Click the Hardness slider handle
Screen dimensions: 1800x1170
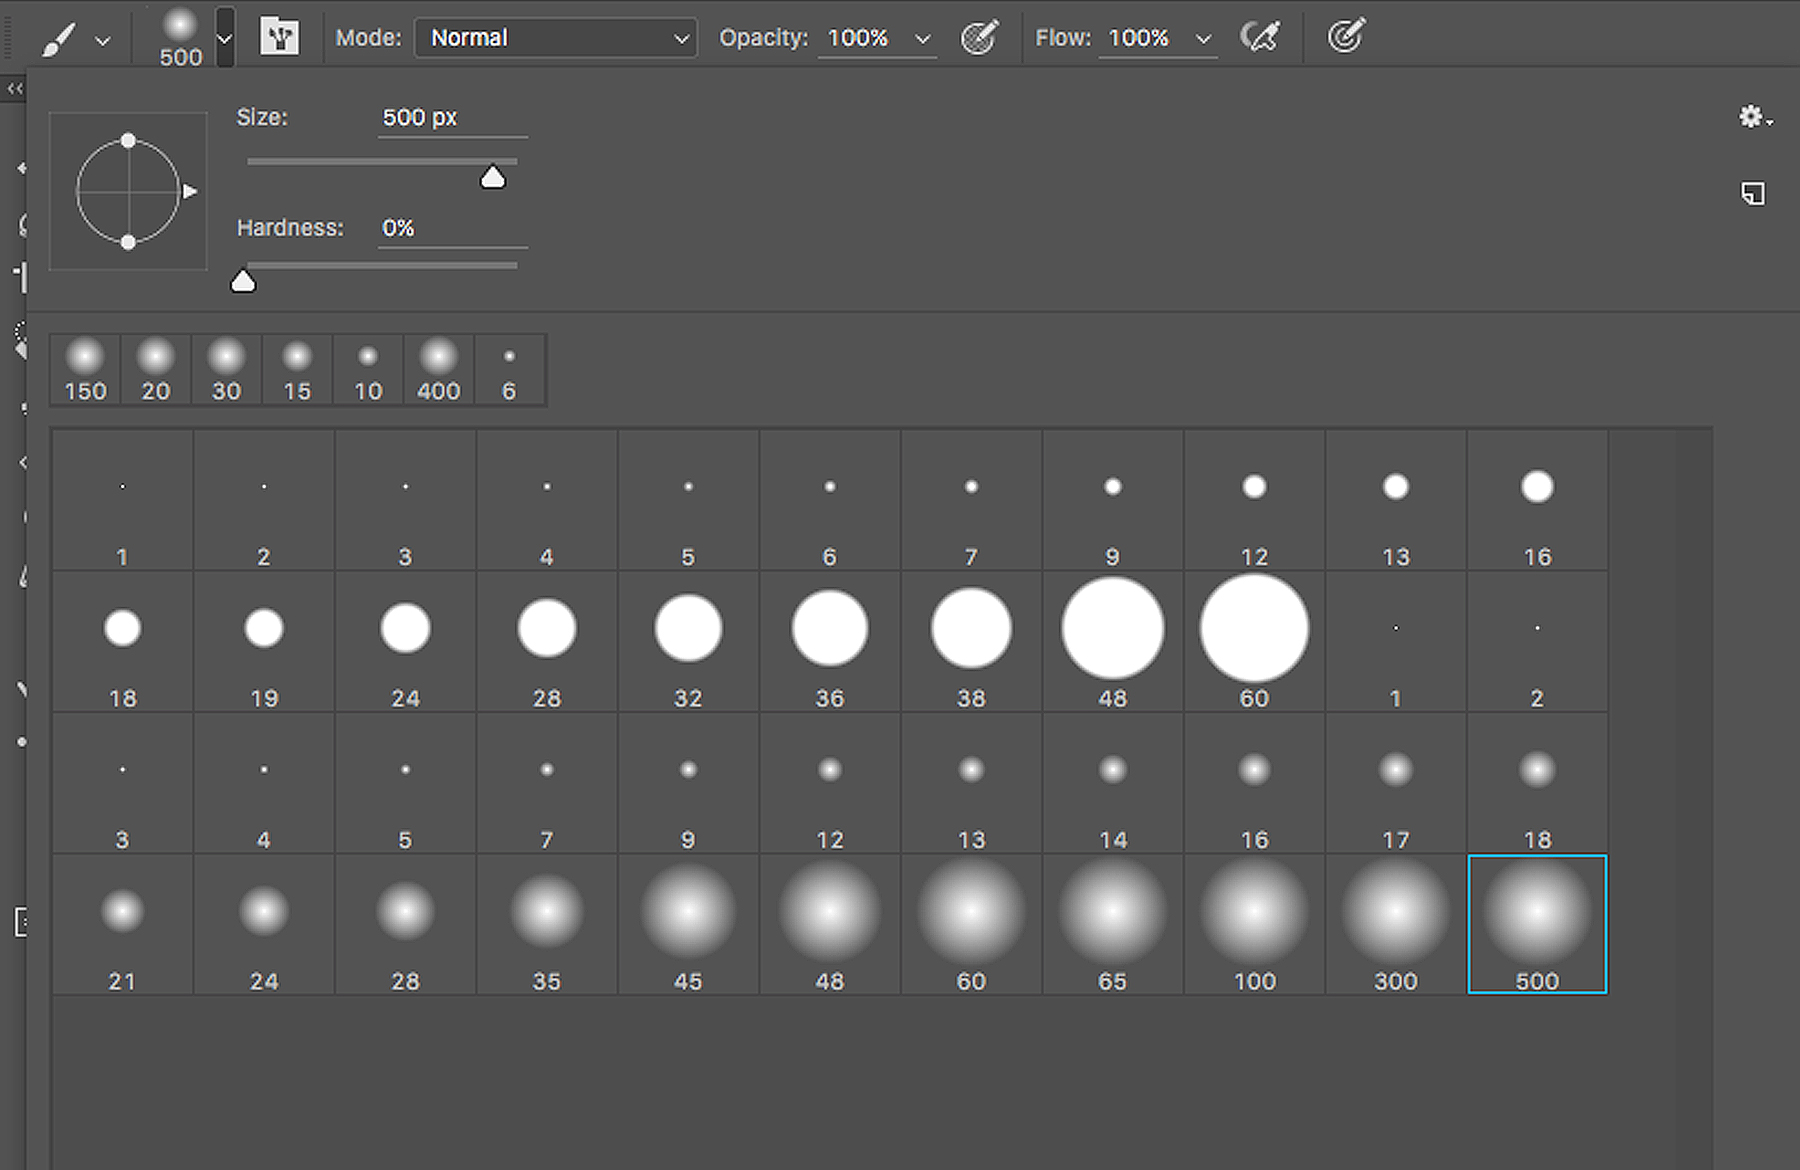pos(243,282)
